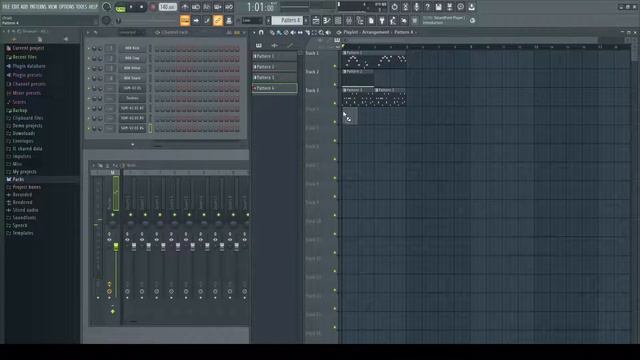
Task: Open the PATTERNS menu
Action: tap(38, 7)
